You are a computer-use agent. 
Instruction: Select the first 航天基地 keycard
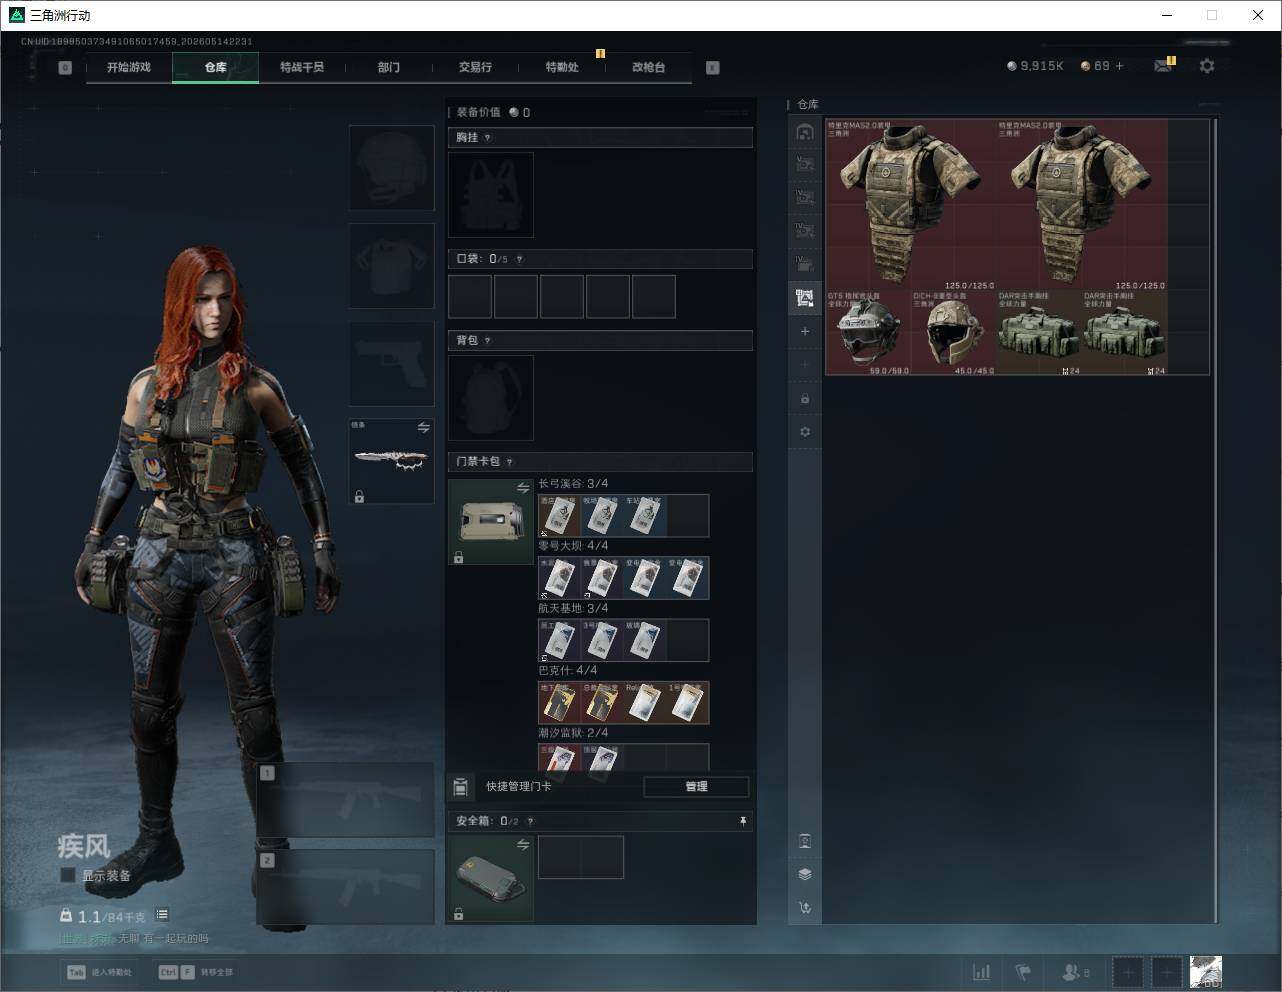559,640
